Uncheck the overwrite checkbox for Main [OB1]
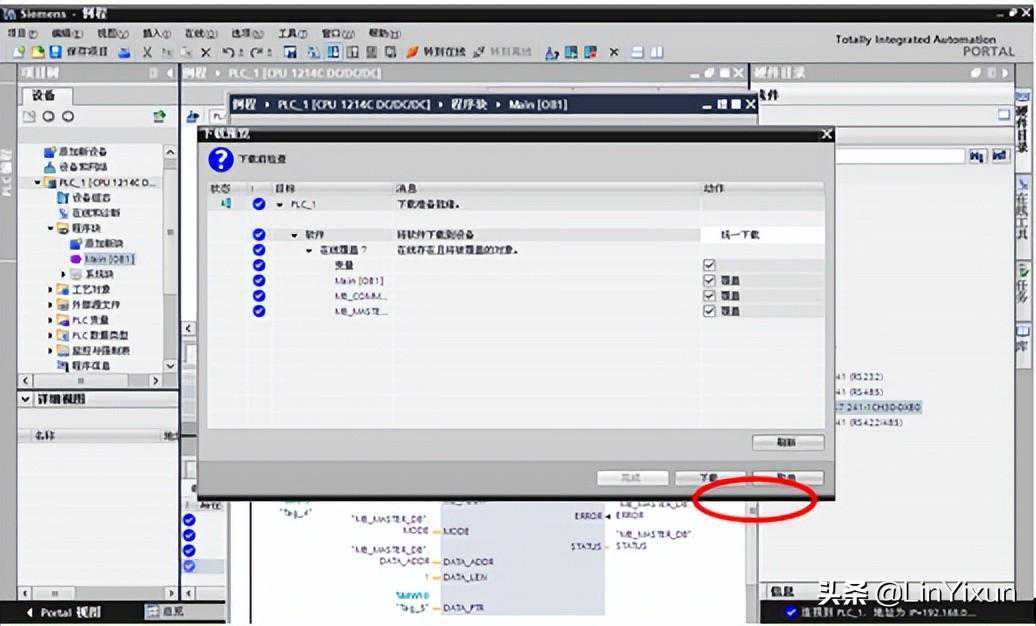Screen dimensions: 1036x626 click(709, 281)
